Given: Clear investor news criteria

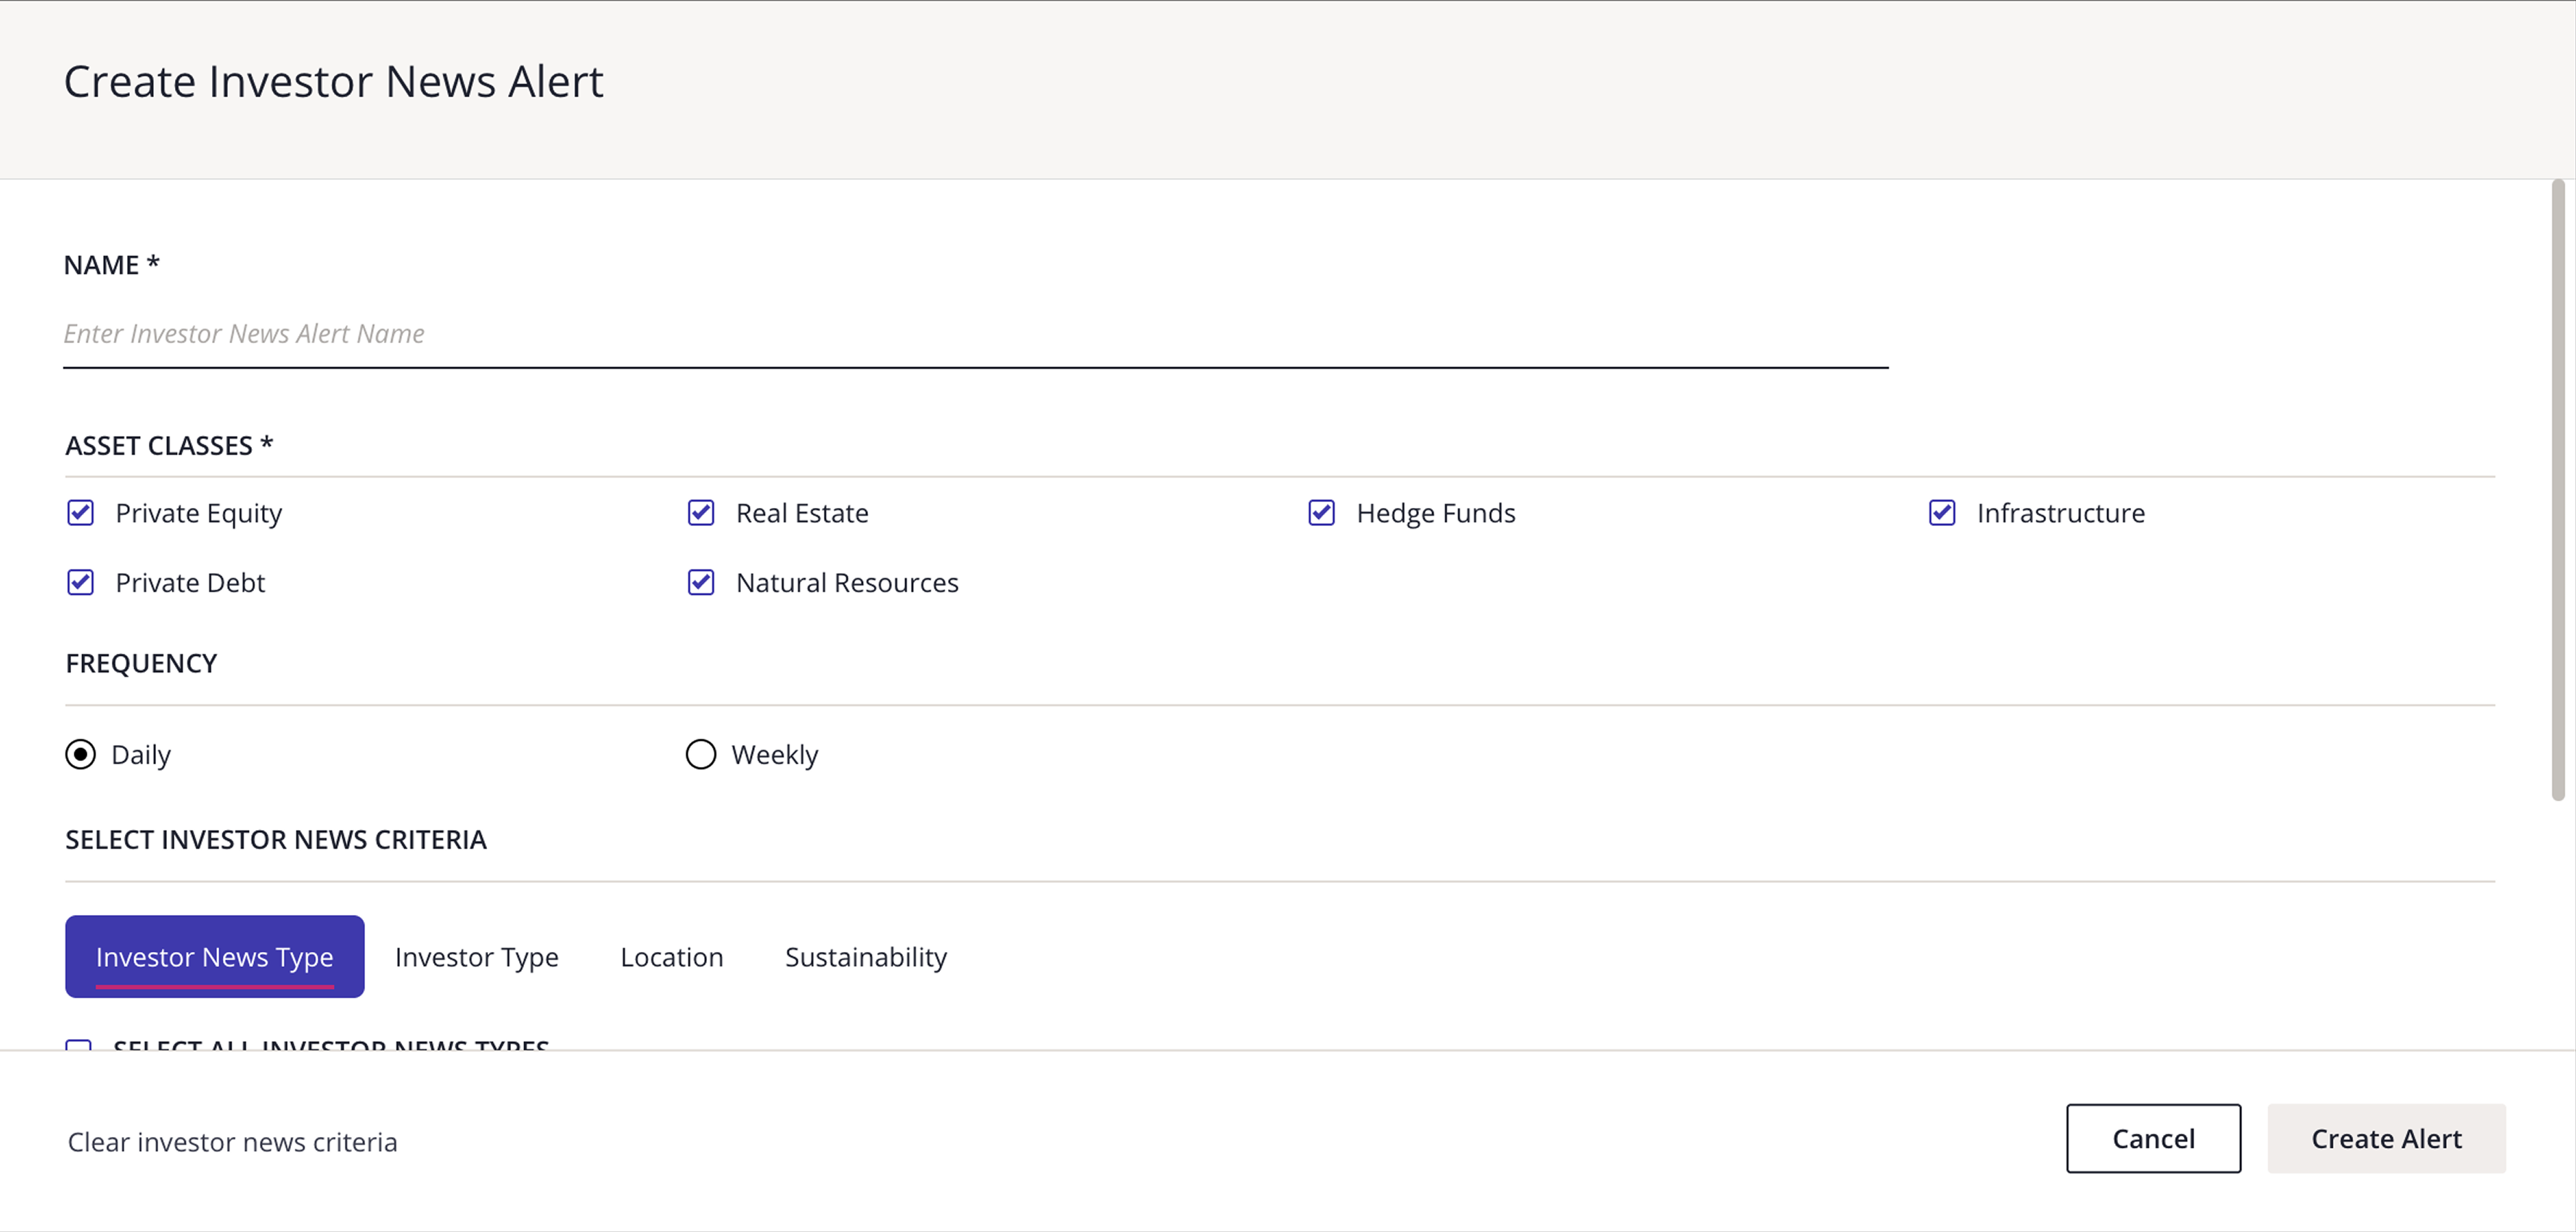Looking at the screenshot, I should [232, 1141].
